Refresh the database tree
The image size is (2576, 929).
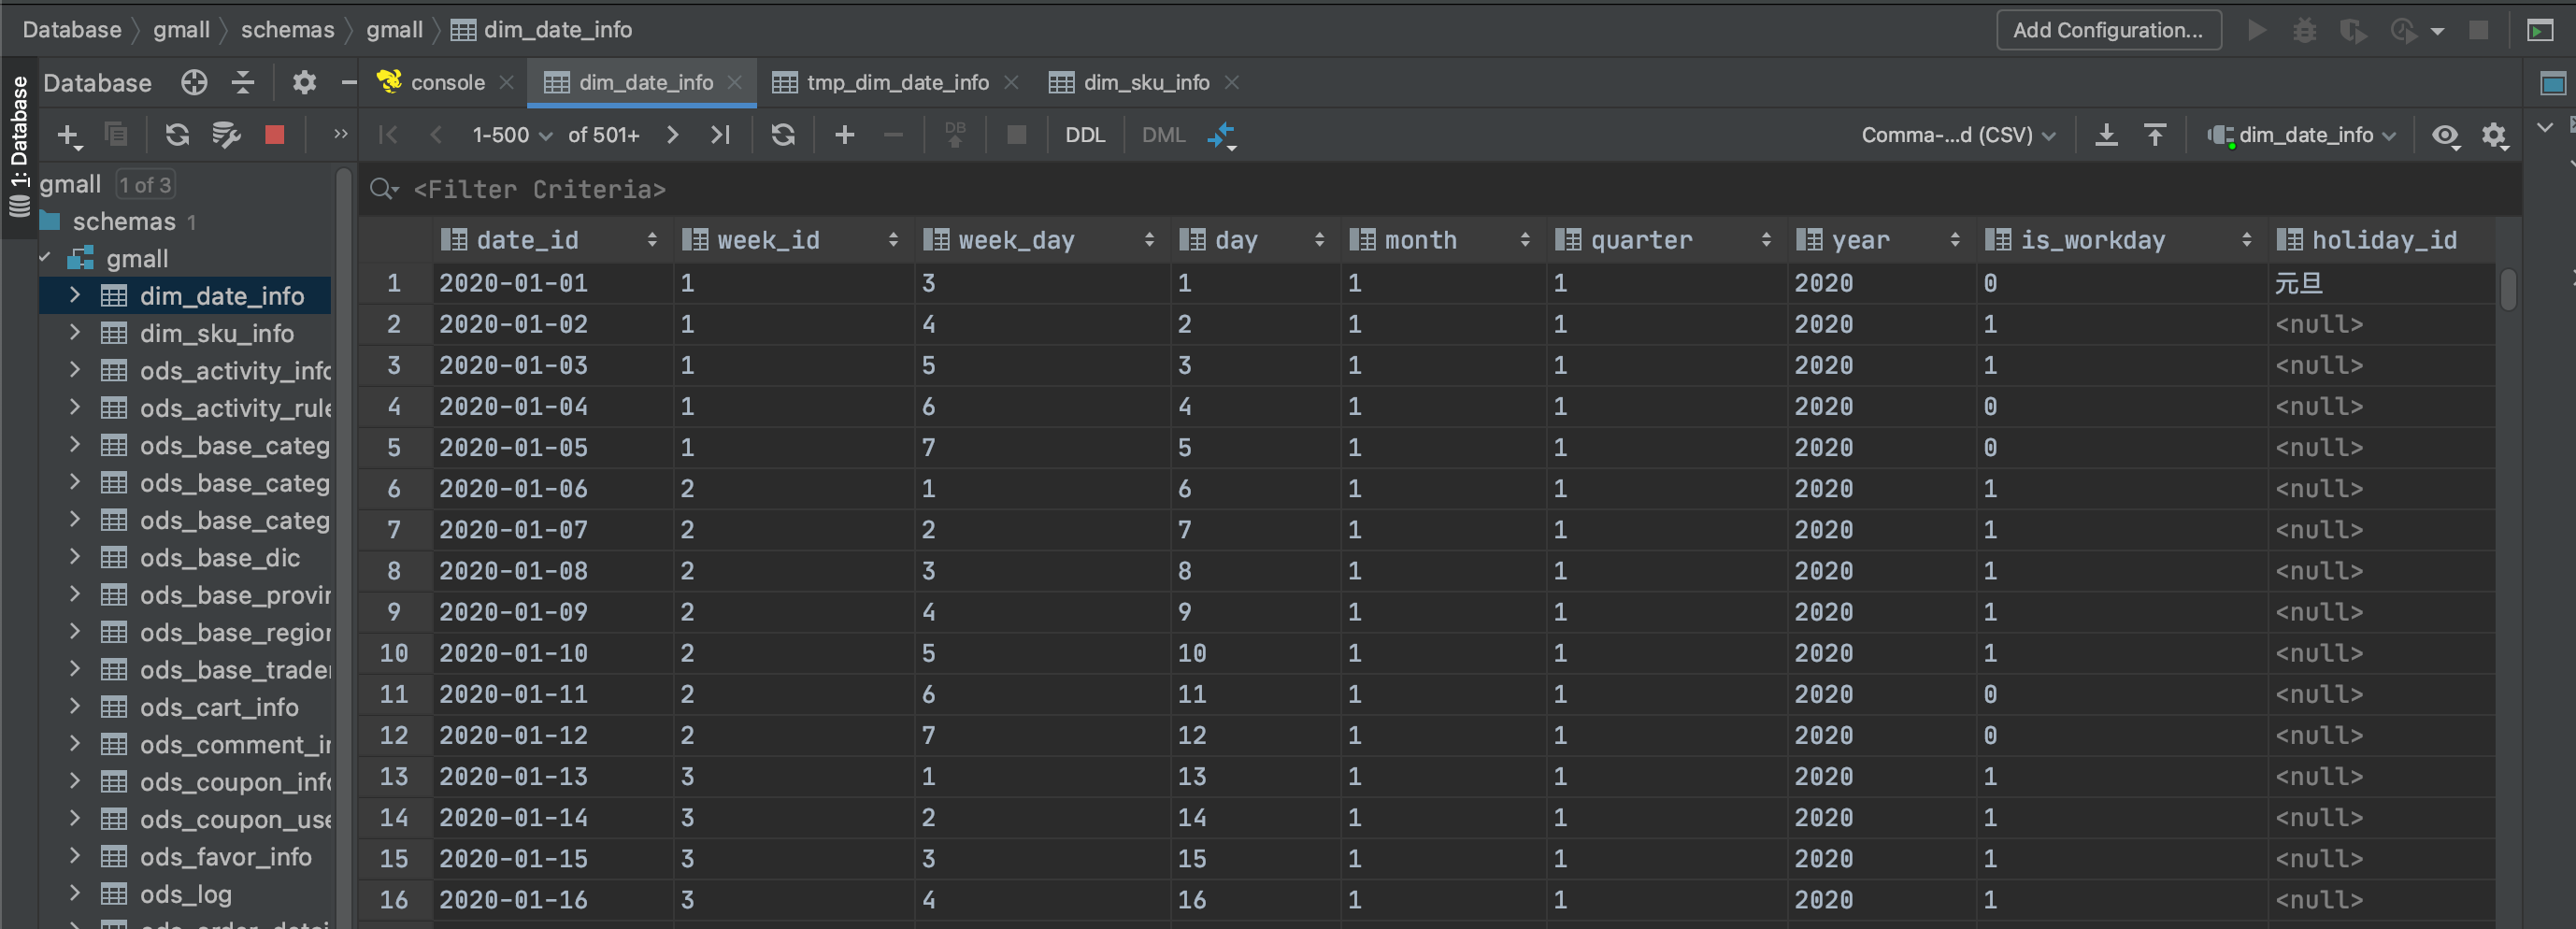177,134
